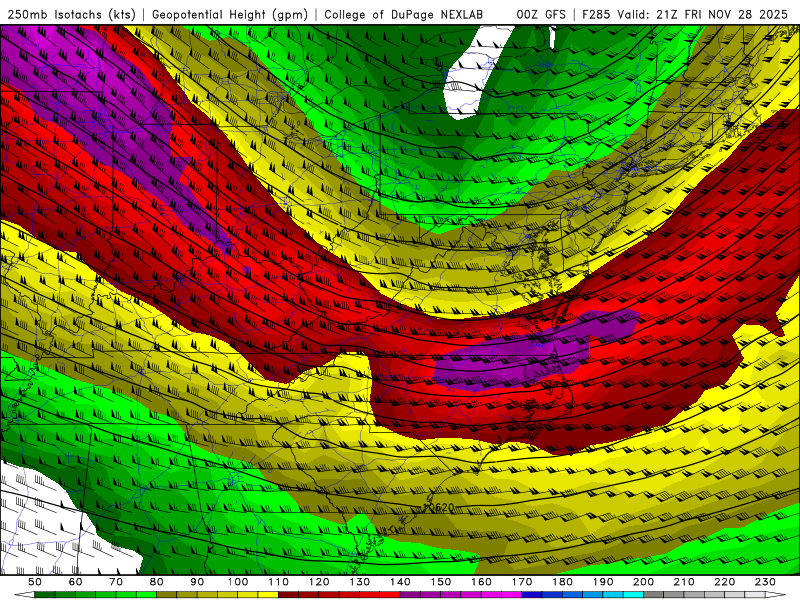Click the "250mb Isotachs (kts)" title text
This screenshot has height=600, width=800.
(x=71, y=14)
